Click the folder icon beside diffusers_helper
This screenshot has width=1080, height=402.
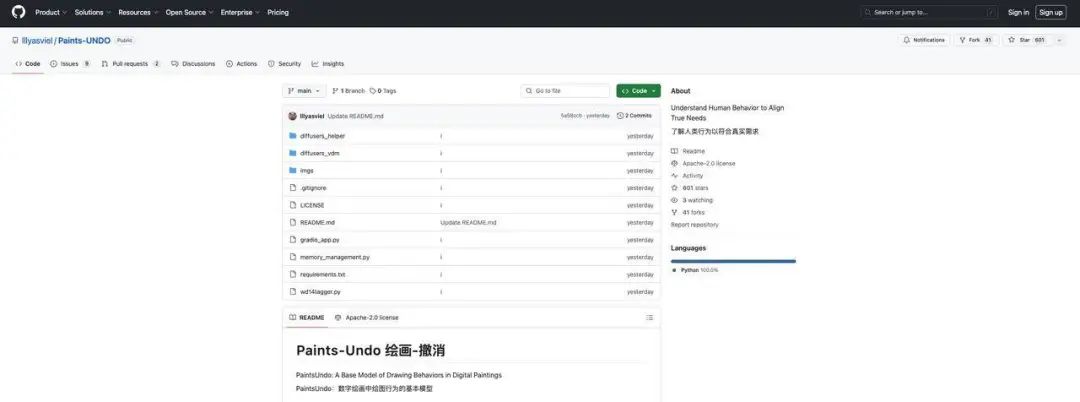point(293,136)
